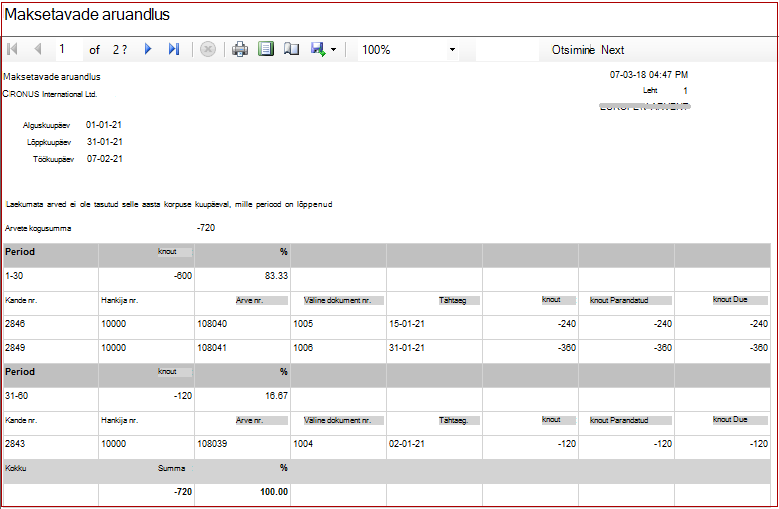This screenshot has height=509, width=779.
Task: Click the 83.33 percentage value
Action: tap(276, 276)
